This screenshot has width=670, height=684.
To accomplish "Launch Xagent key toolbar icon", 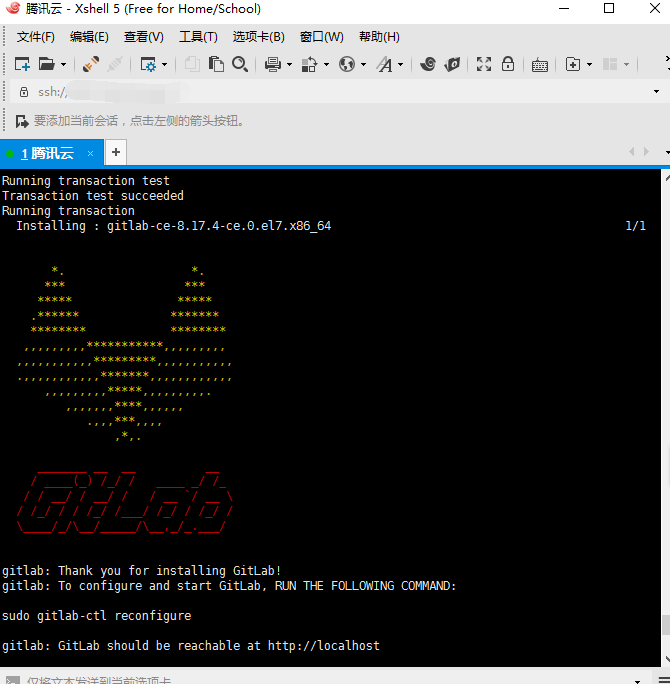I will [452, 65].
